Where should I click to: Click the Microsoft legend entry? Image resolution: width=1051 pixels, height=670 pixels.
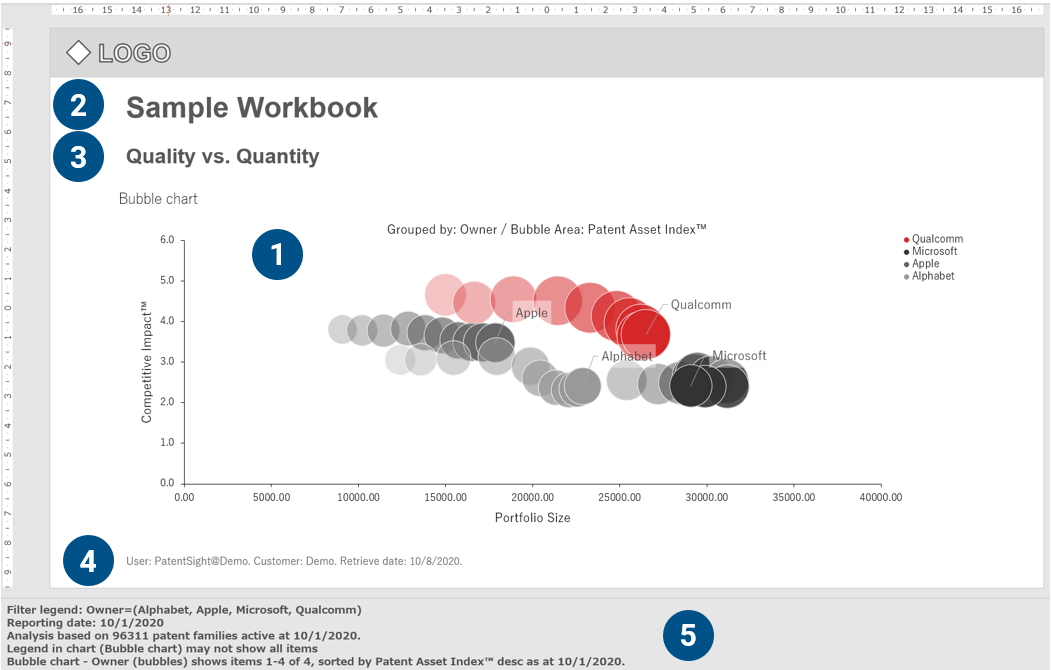tap(930, 251)
